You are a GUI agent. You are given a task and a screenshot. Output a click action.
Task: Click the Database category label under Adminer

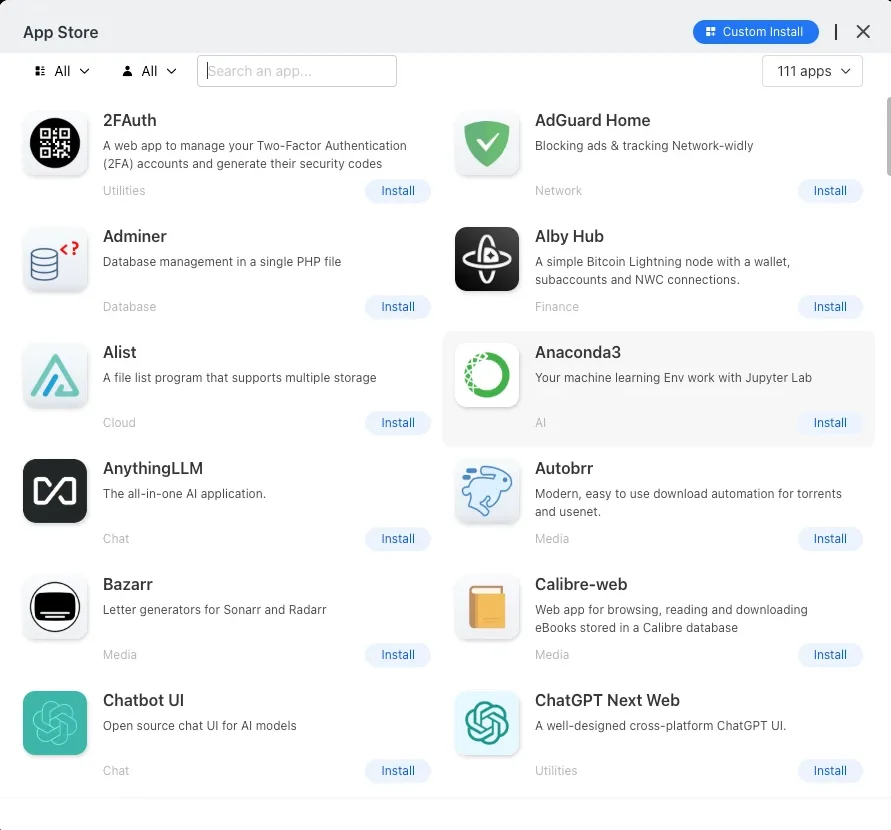pos(129,307)
